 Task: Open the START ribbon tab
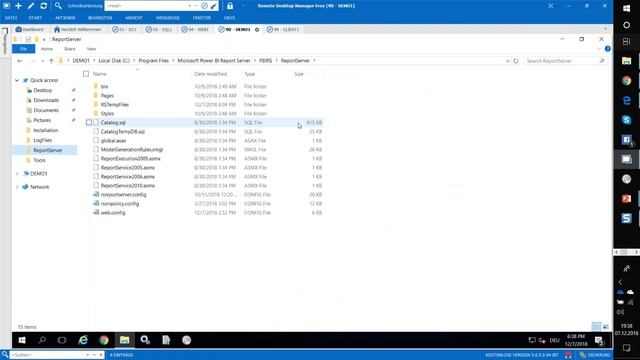tap(35, 18)
